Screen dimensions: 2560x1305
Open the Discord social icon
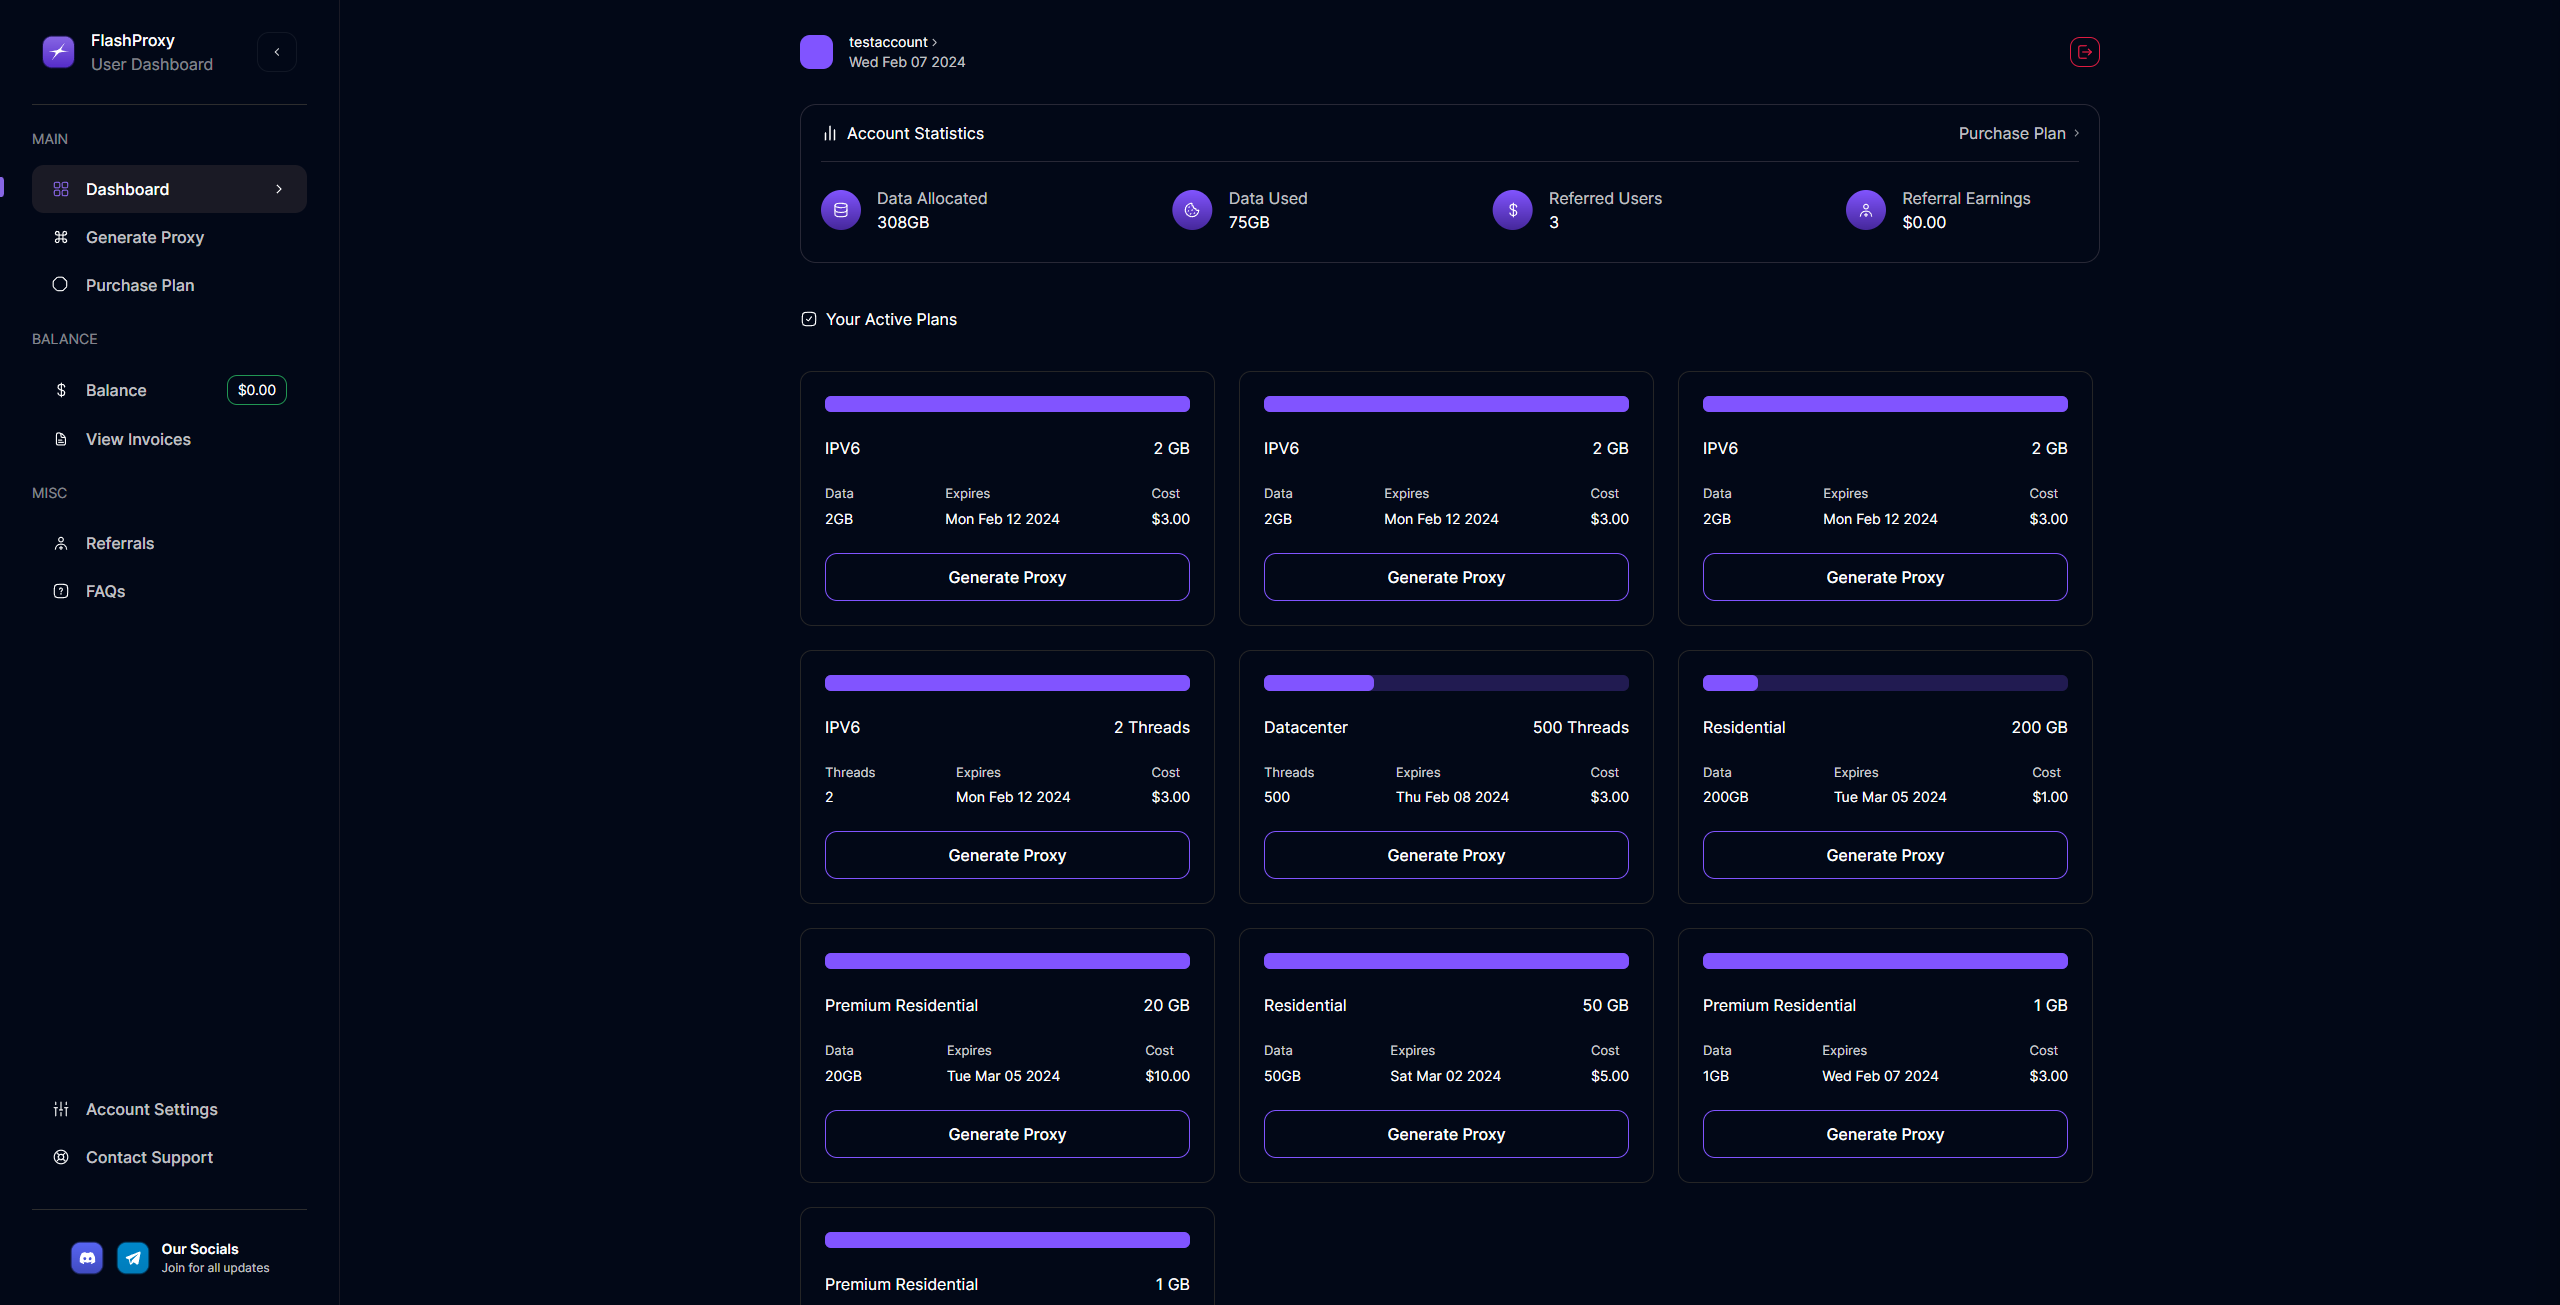(87, 1258)
